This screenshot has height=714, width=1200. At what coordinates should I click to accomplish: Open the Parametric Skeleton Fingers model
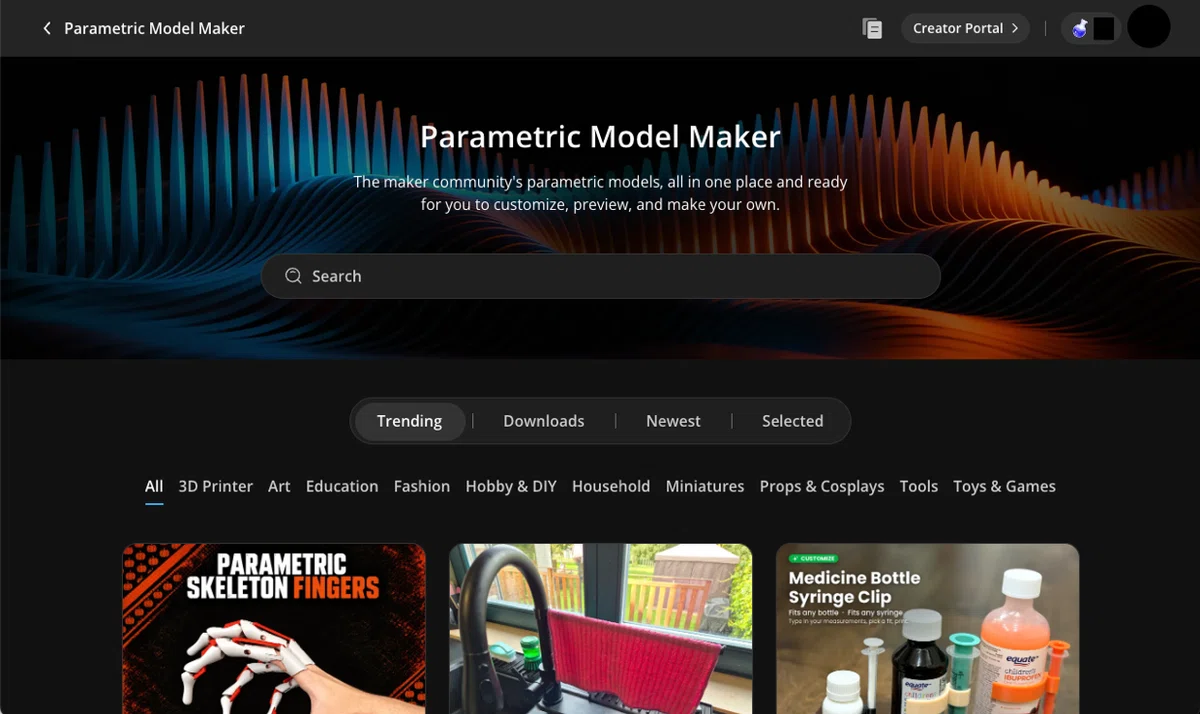pyautogui.click(x=274, y=629)
